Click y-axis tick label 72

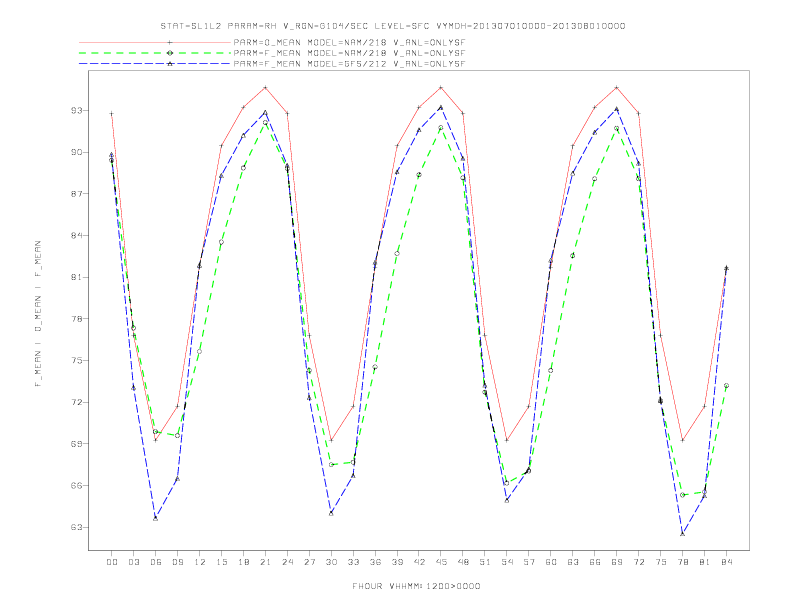coord(76,402)
